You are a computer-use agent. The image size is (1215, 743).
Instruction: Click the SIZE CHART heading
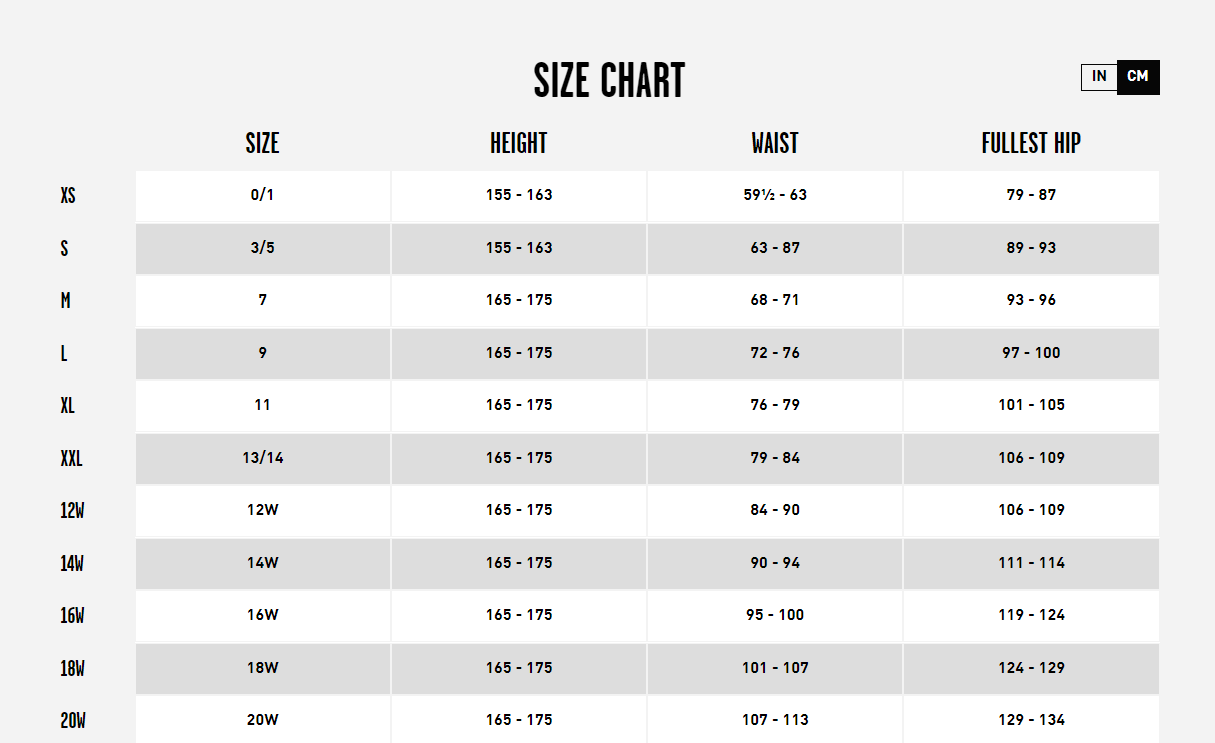tap(609, 81)
